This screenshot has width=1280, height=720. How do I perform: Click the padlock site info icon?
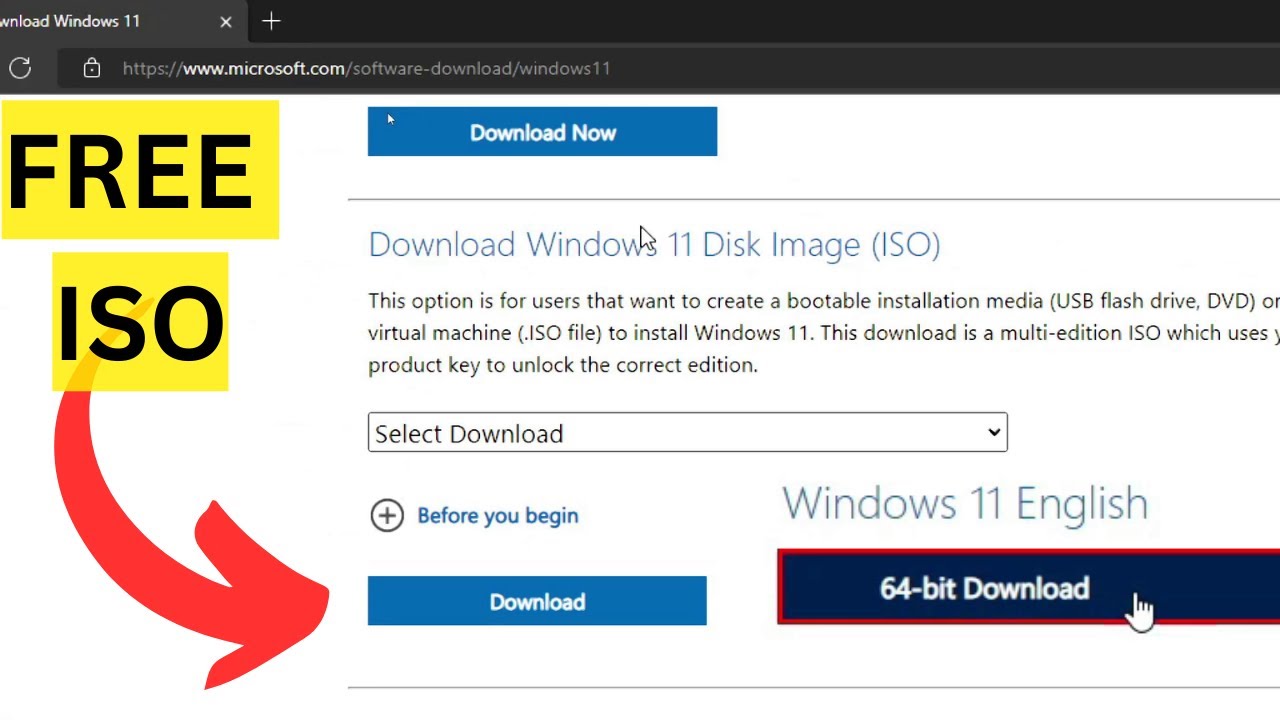[x=92, y=68]
